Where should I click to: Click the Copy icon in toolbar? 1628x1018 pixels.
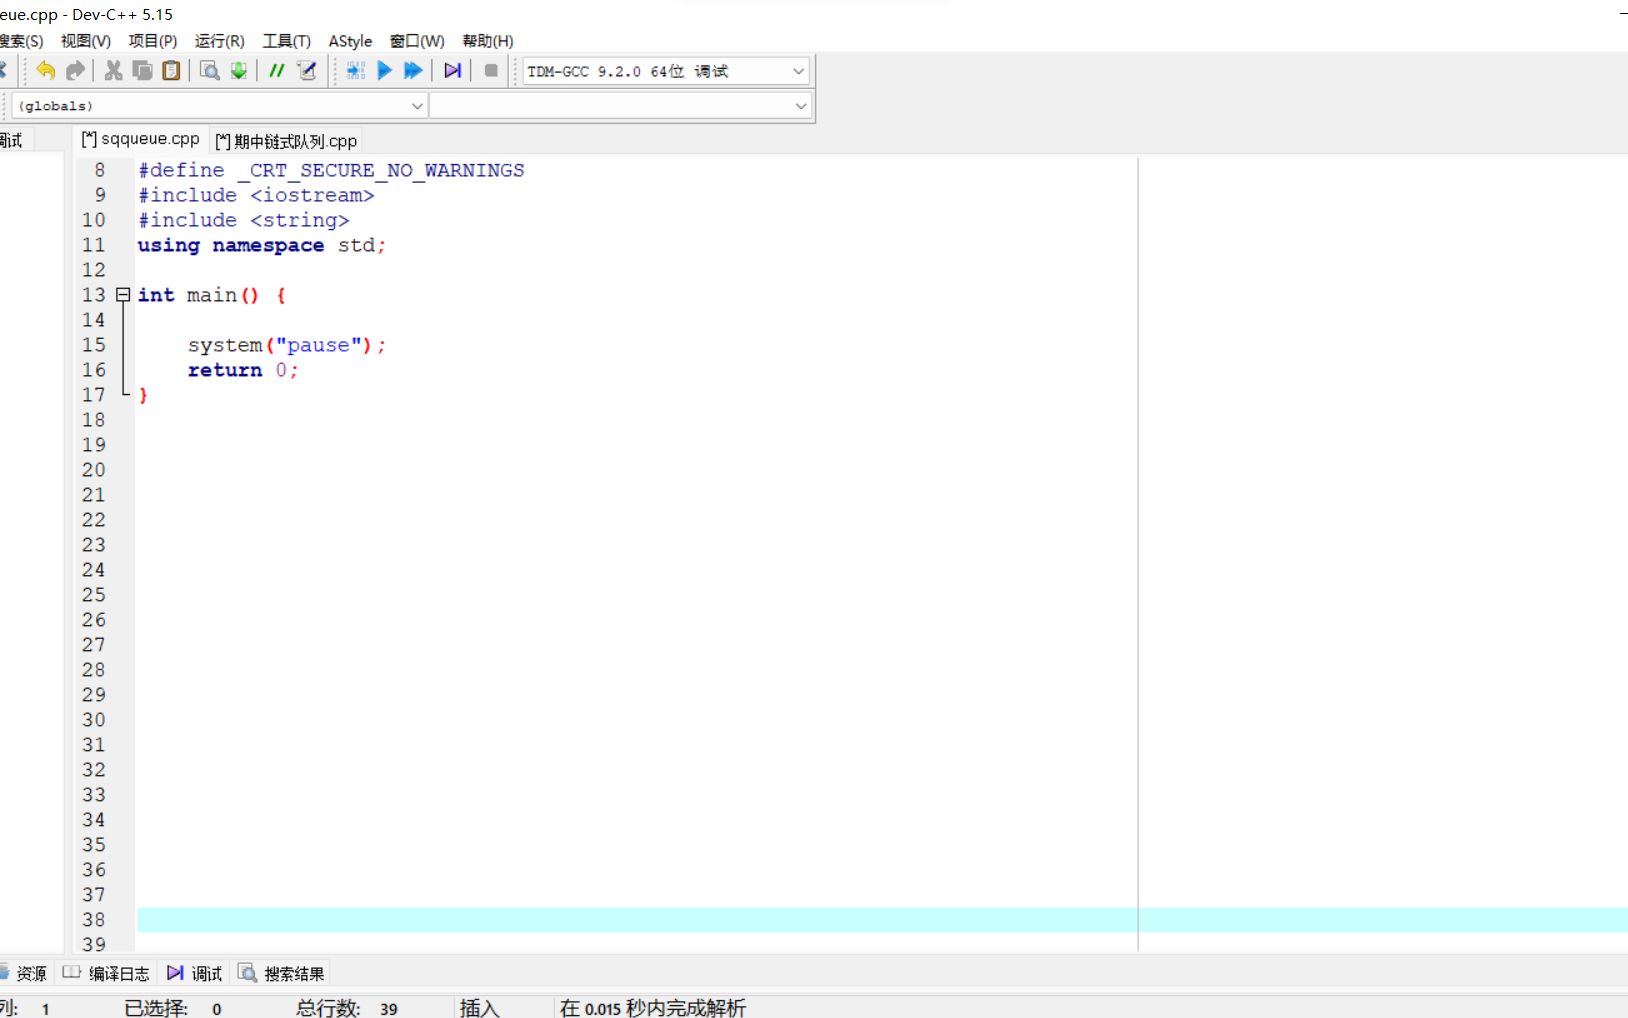(x=142, y=70)
